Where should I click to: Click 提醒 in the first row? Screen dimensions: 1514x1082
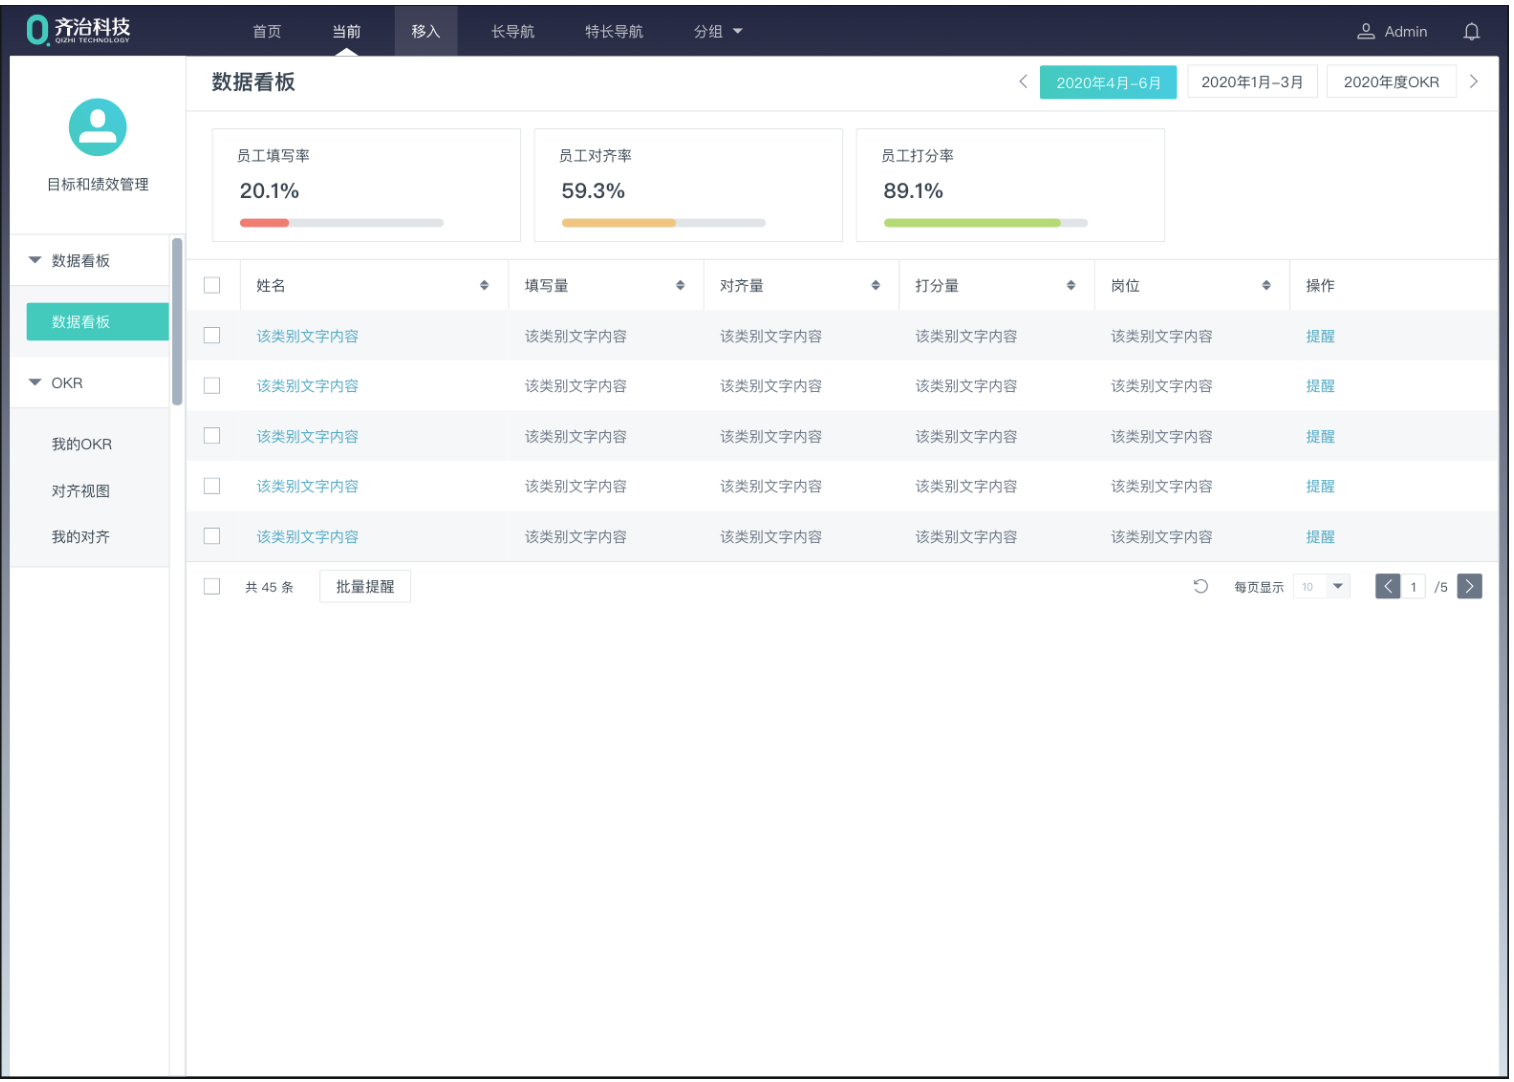pyautogui.click(x=1320, y=336)
